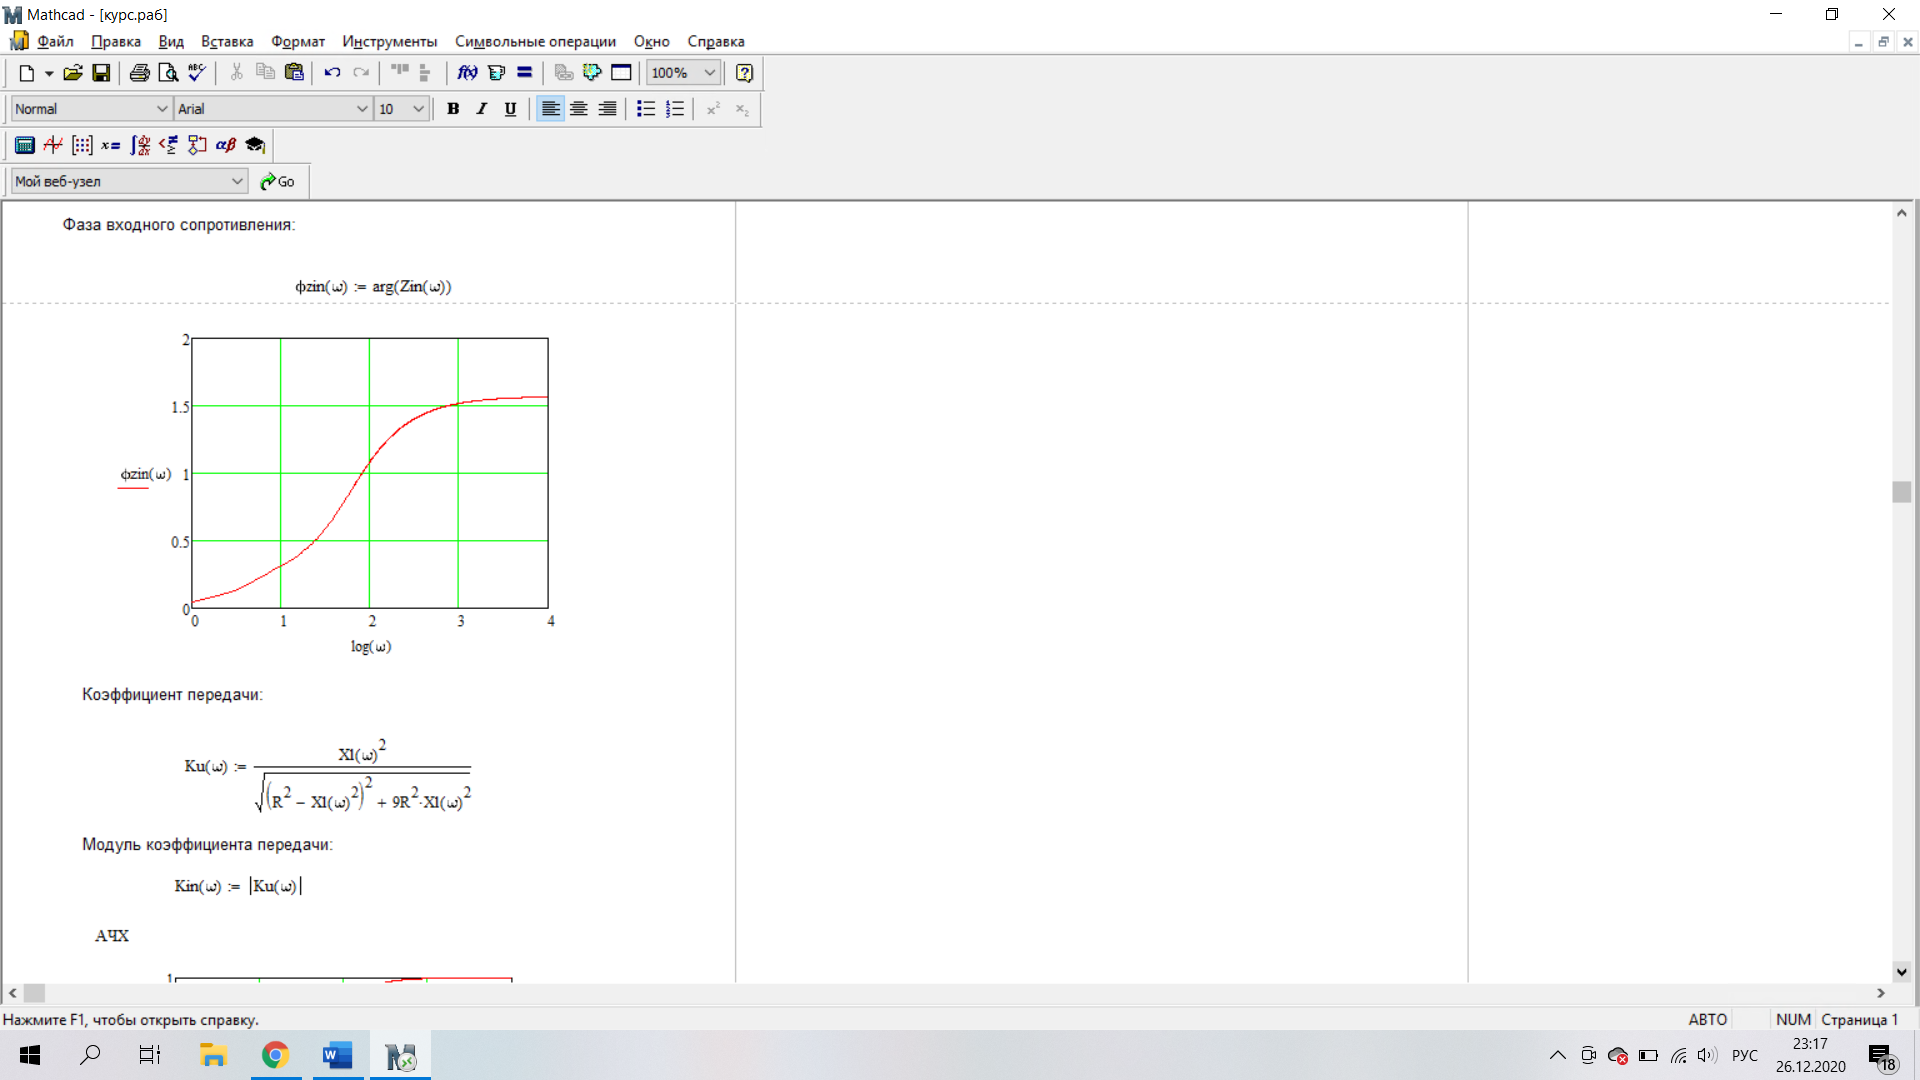Open the 100% zoom dropdown
The width and height of the screenshot is (1920, 1080).
pyautogui.click(x=709, y=73)
